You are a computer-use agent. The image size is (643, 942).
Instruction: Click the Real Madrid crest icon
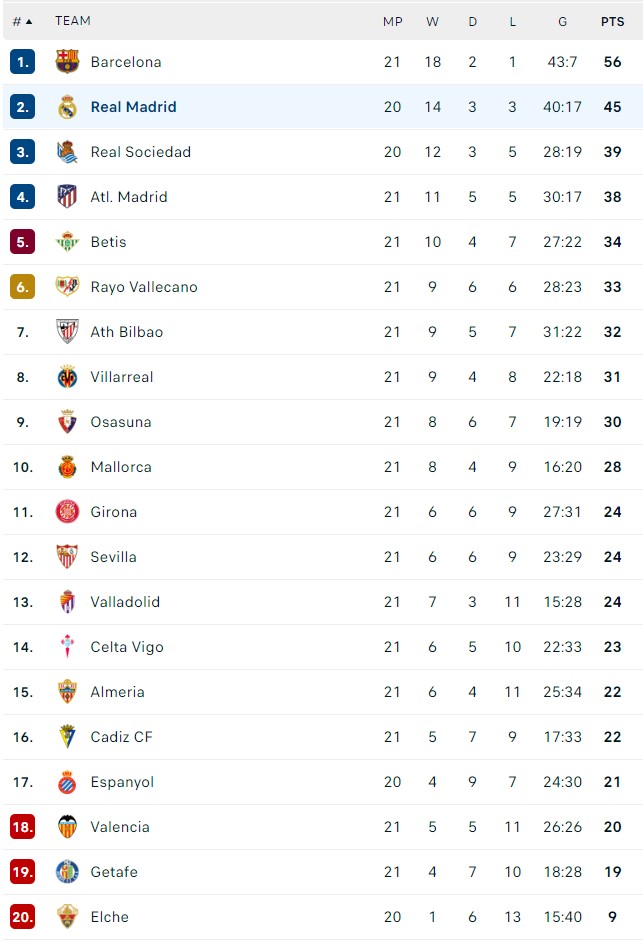(x=67, y=107)
